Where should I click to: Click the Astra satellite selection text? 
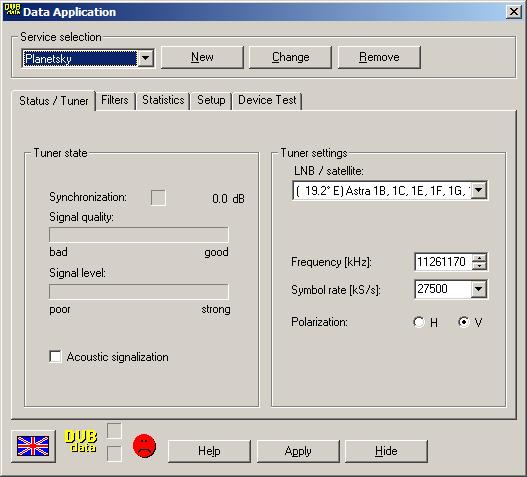coord(382,191)
